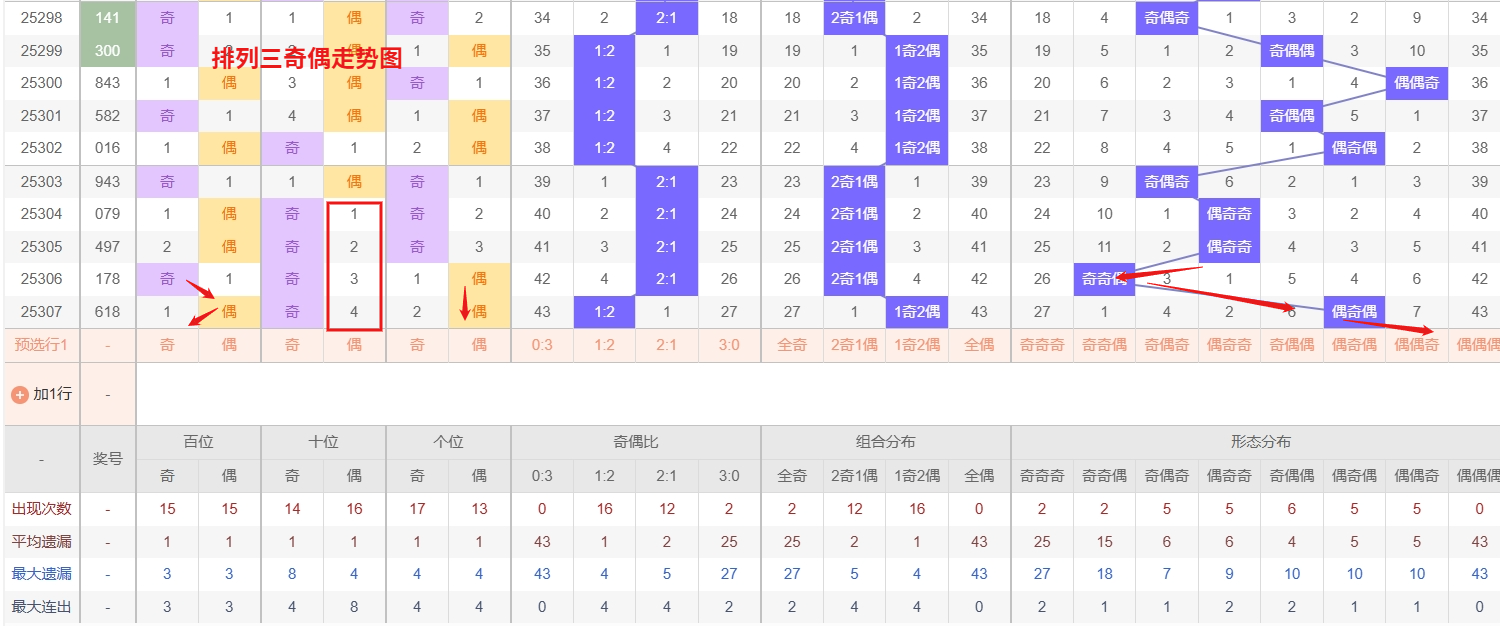
Task: Select the 1:2 ratio in 预选行1
Action: (604, 344)
